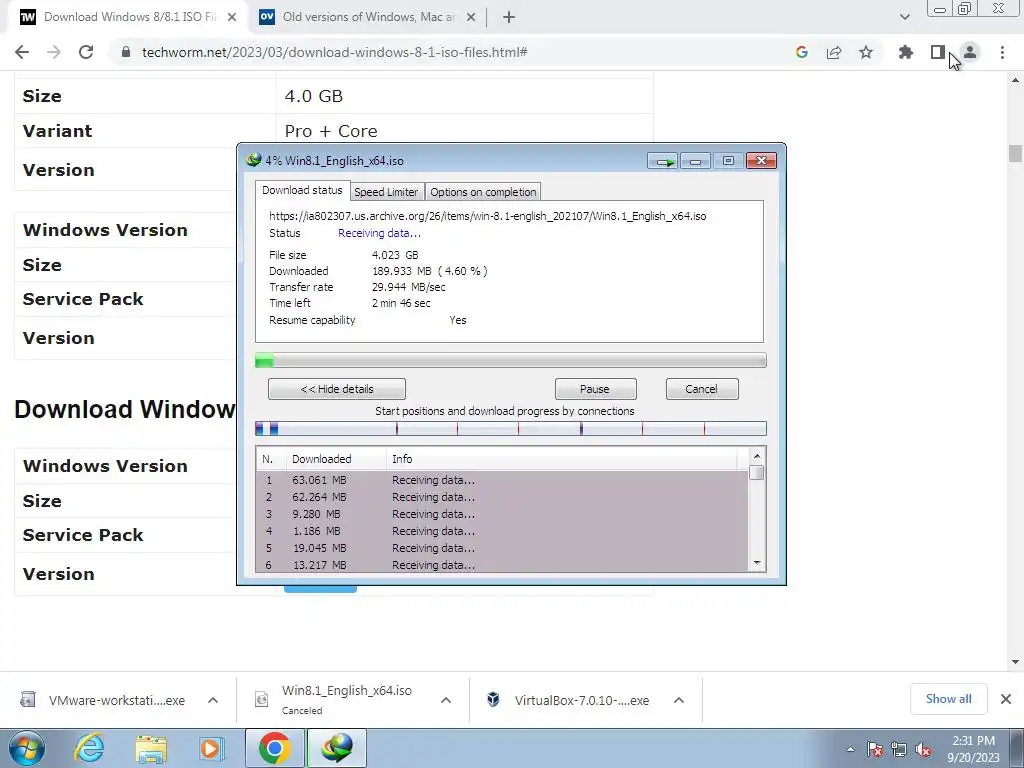This screenshot has height=768, width=1024.
Task: Open the Chrome extensions puzzle icon
Action: (x=906, y=52)
